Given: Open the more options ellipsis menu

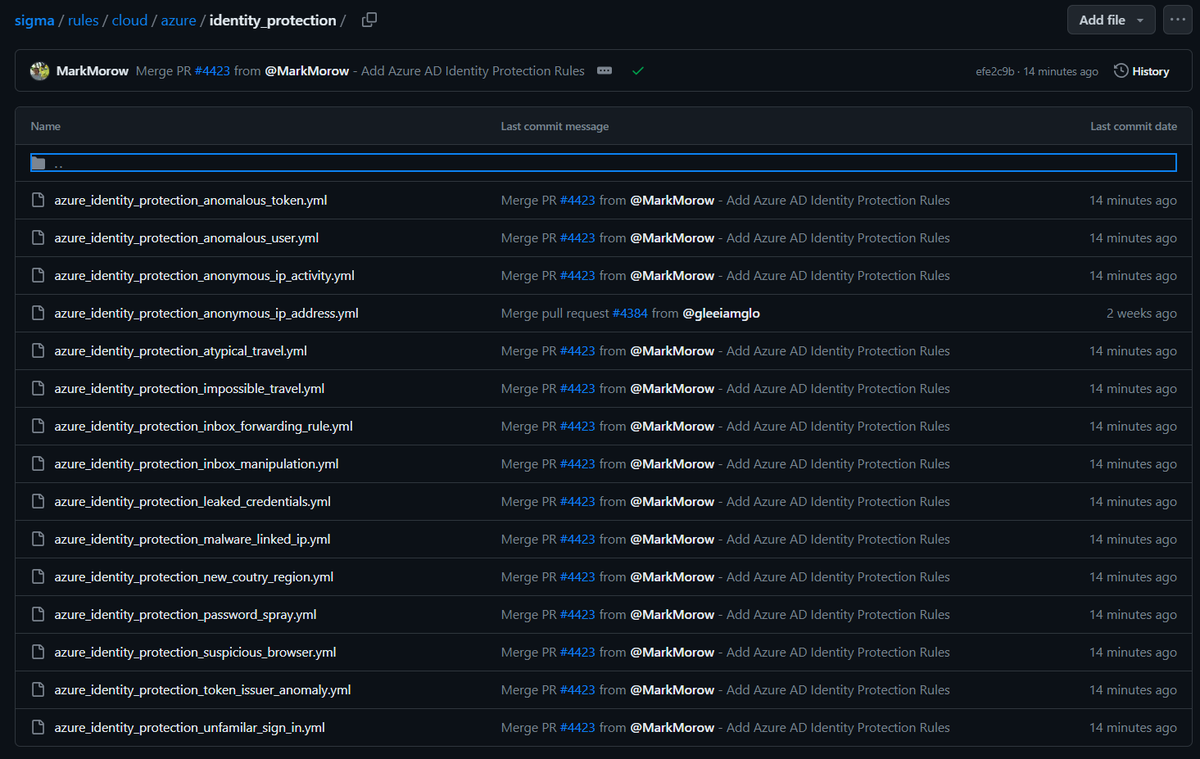Looking at the screenshot, I should pyautogui.click(x=1177, y=20).
